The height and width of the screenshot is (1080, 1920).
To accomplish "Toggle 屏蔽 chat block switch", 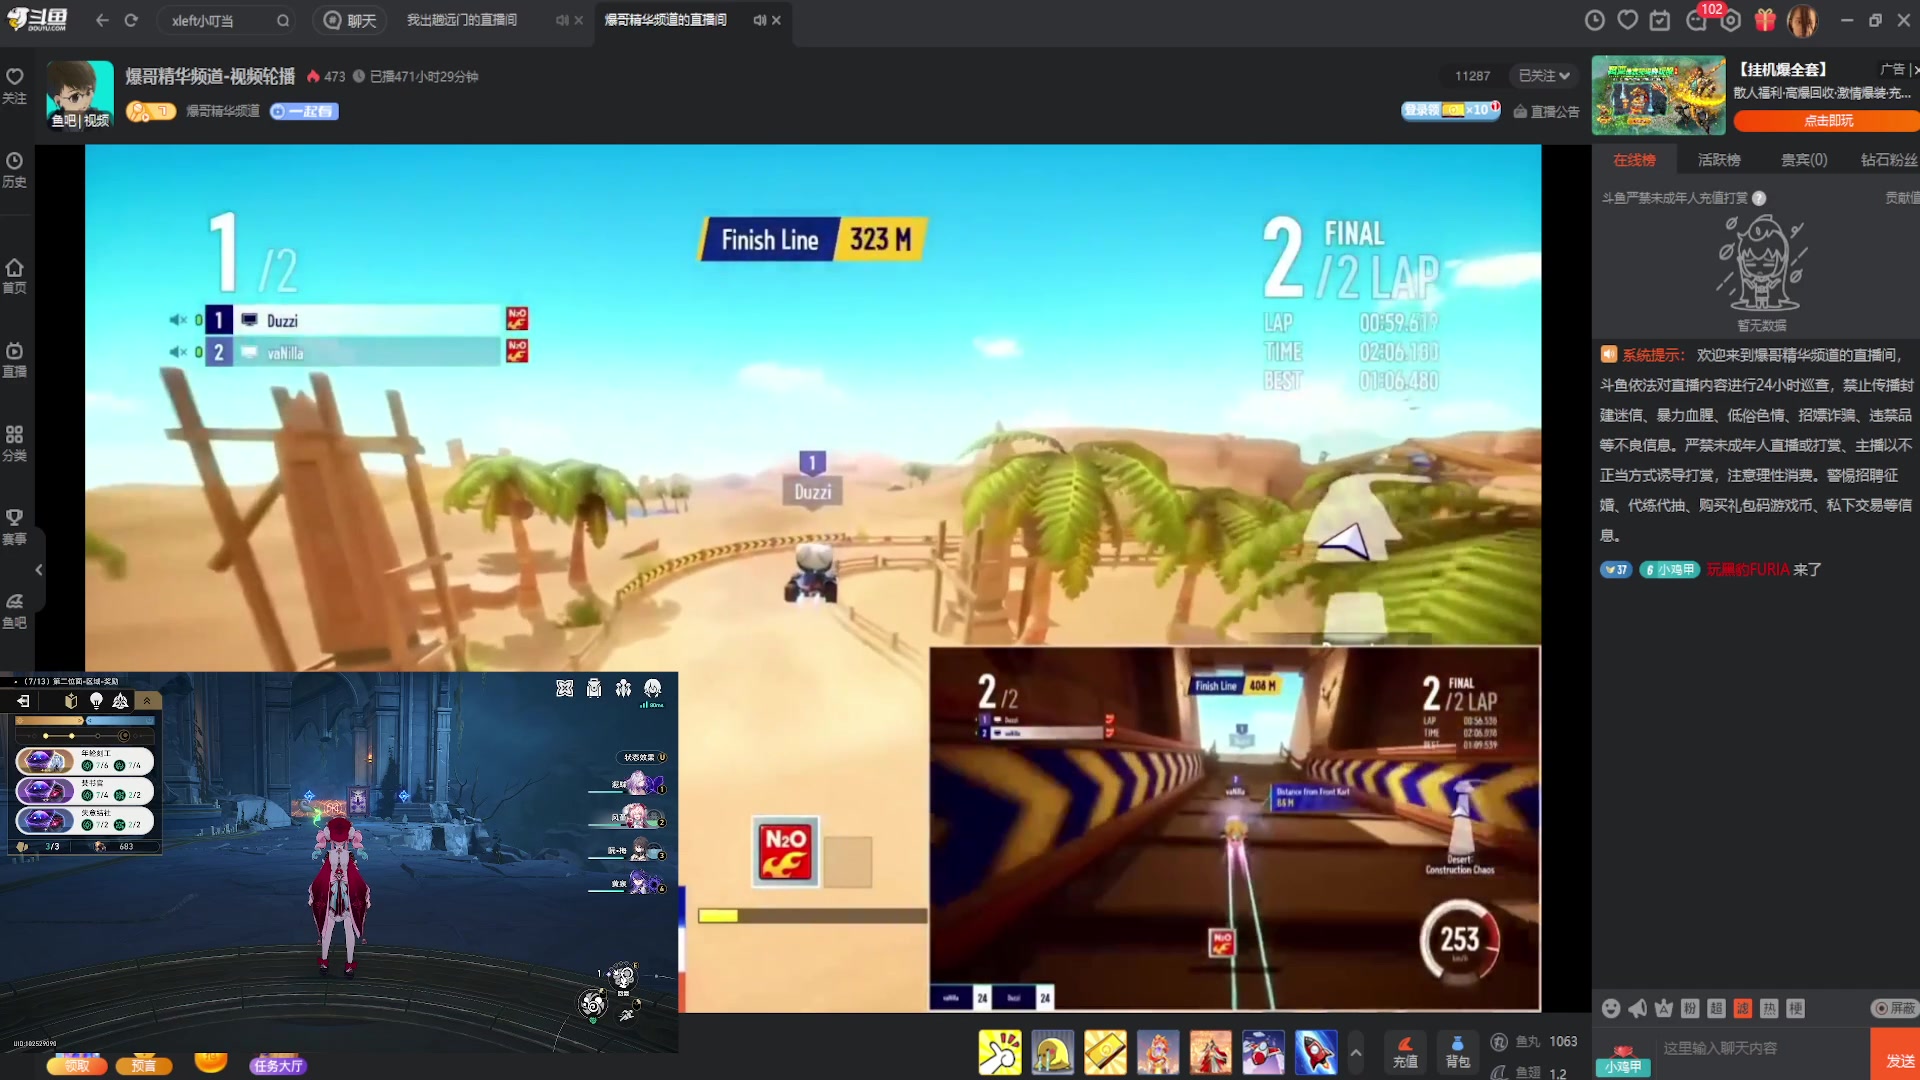I will (x=1894, y=1008).
